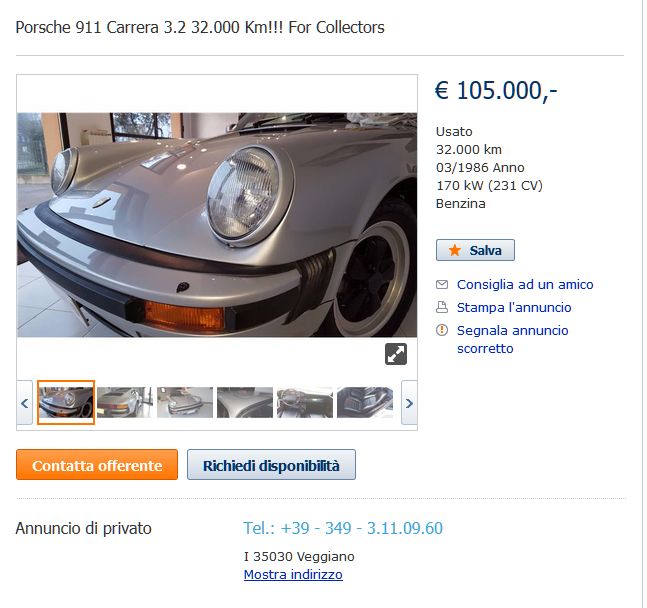Open Consiglia ad un amico link
This screenshot has height=608, width=647.
(527, 286)
